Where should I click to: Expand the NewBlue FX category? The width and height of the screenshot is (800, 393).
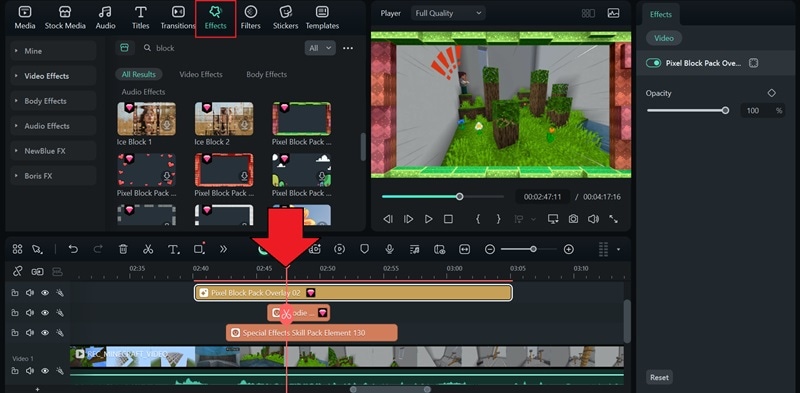coord(53,151)
